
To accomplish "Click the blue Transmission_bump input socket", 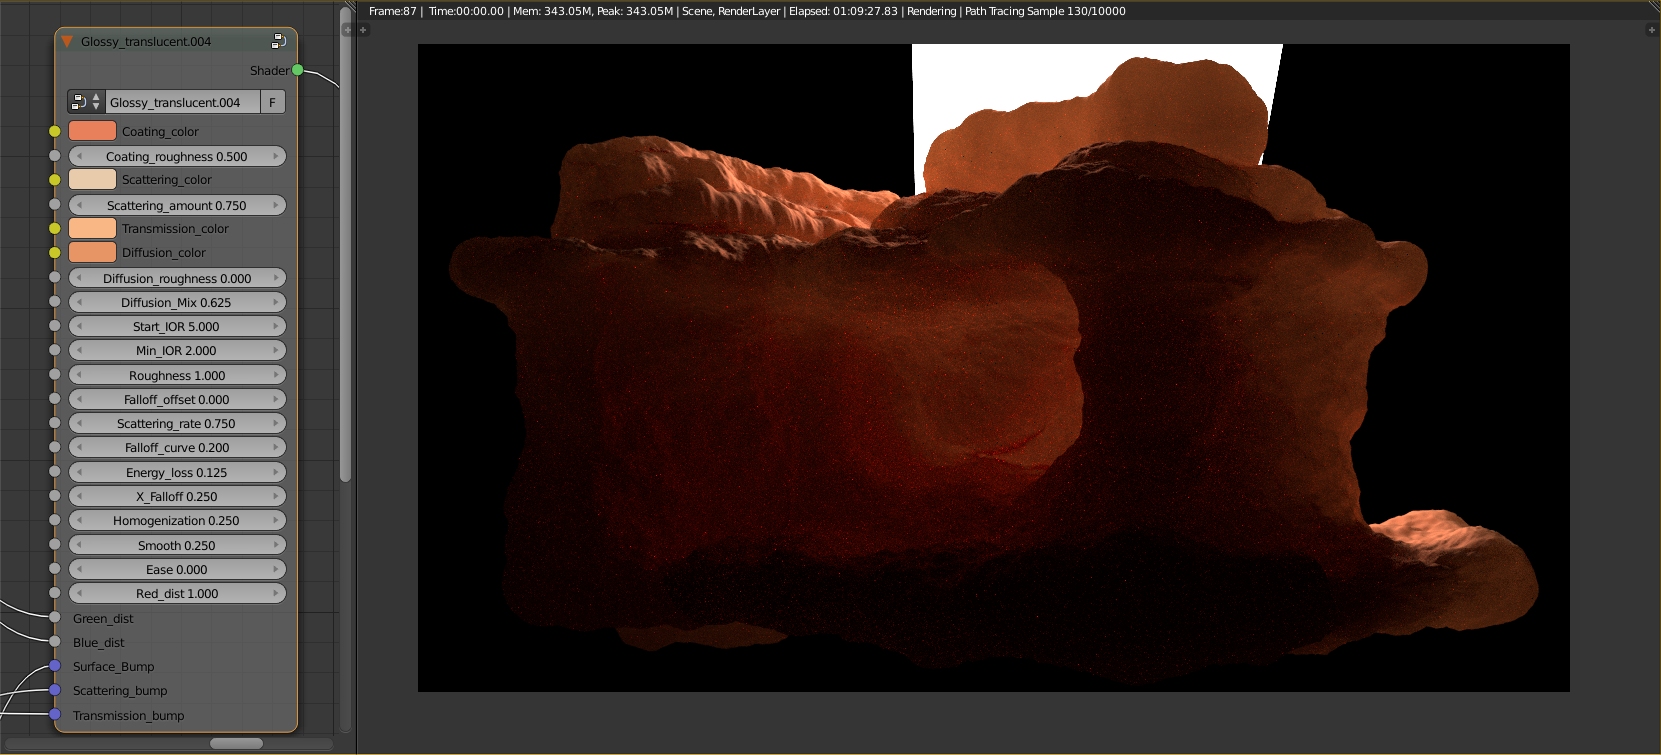I will click(55, 715).
